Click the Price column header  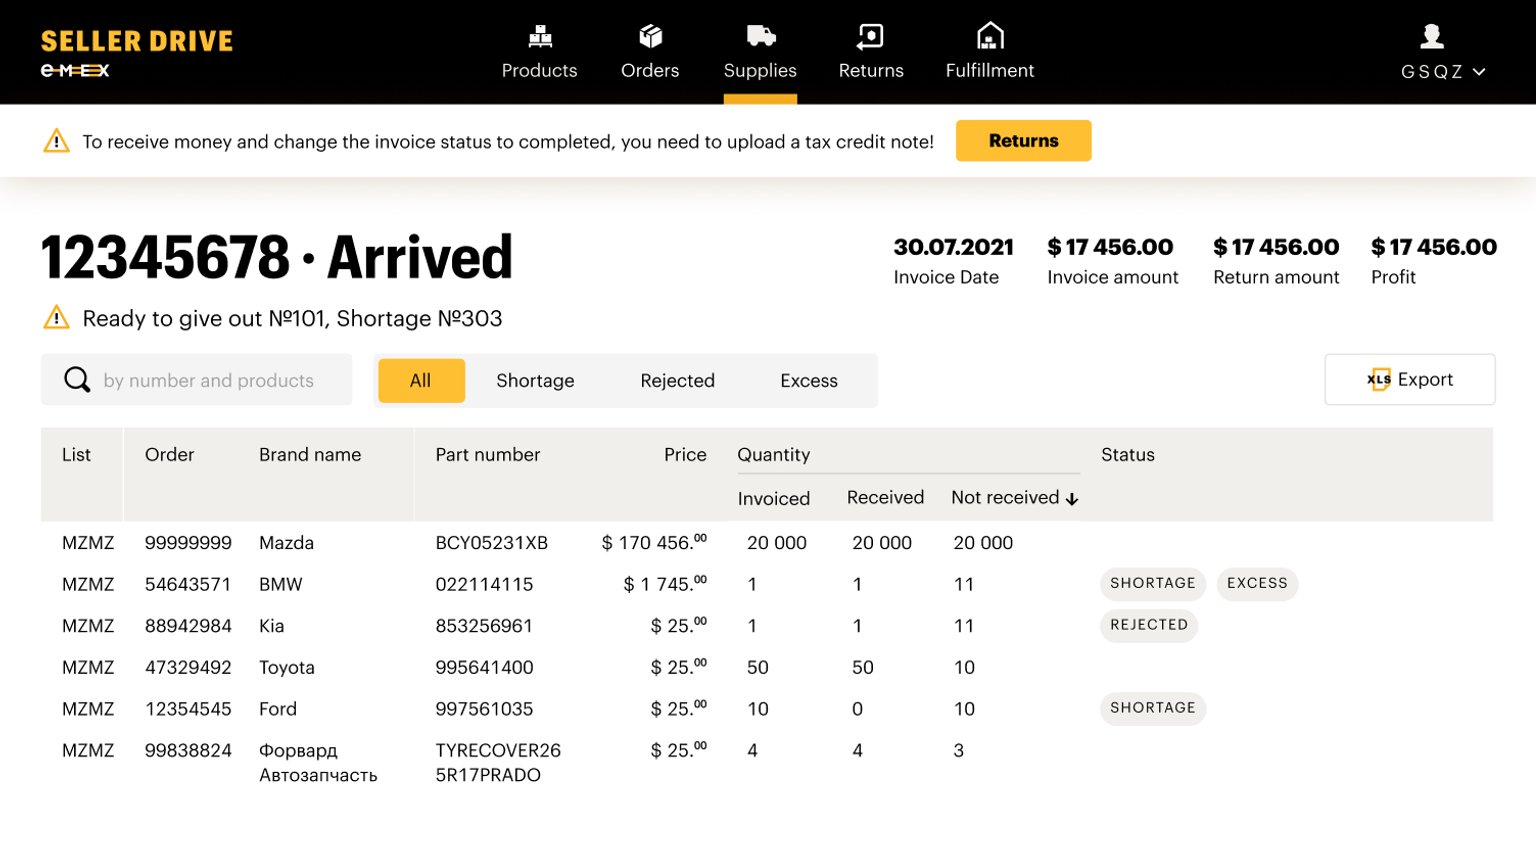[685, 455]
